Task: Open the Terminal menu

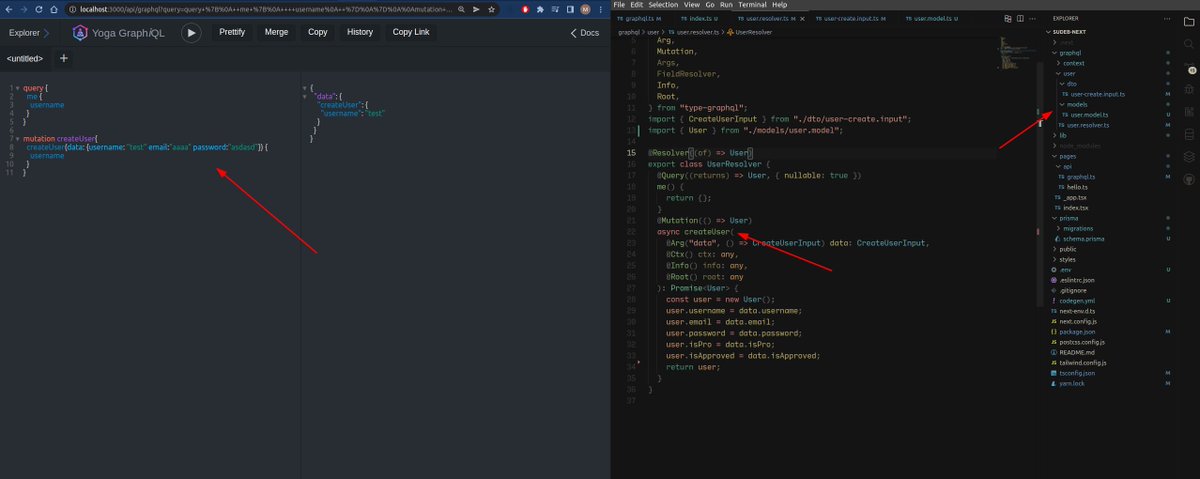Action: pyautogui.click(x=752, y=5)
